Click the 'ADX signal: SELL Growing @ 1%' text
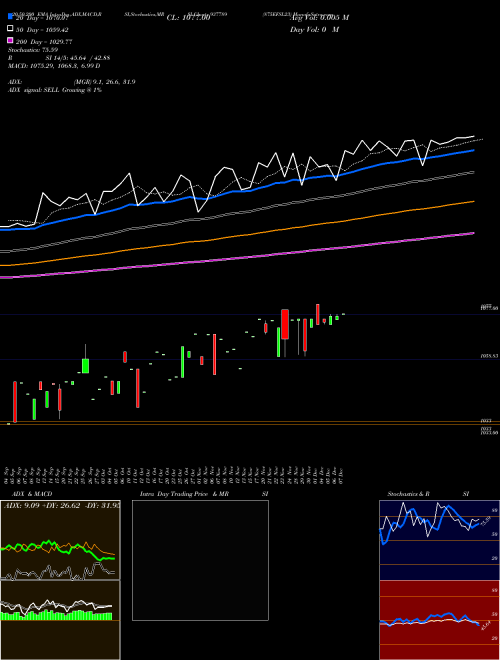This screenshot has width=500, height=660. pos(55,90)
